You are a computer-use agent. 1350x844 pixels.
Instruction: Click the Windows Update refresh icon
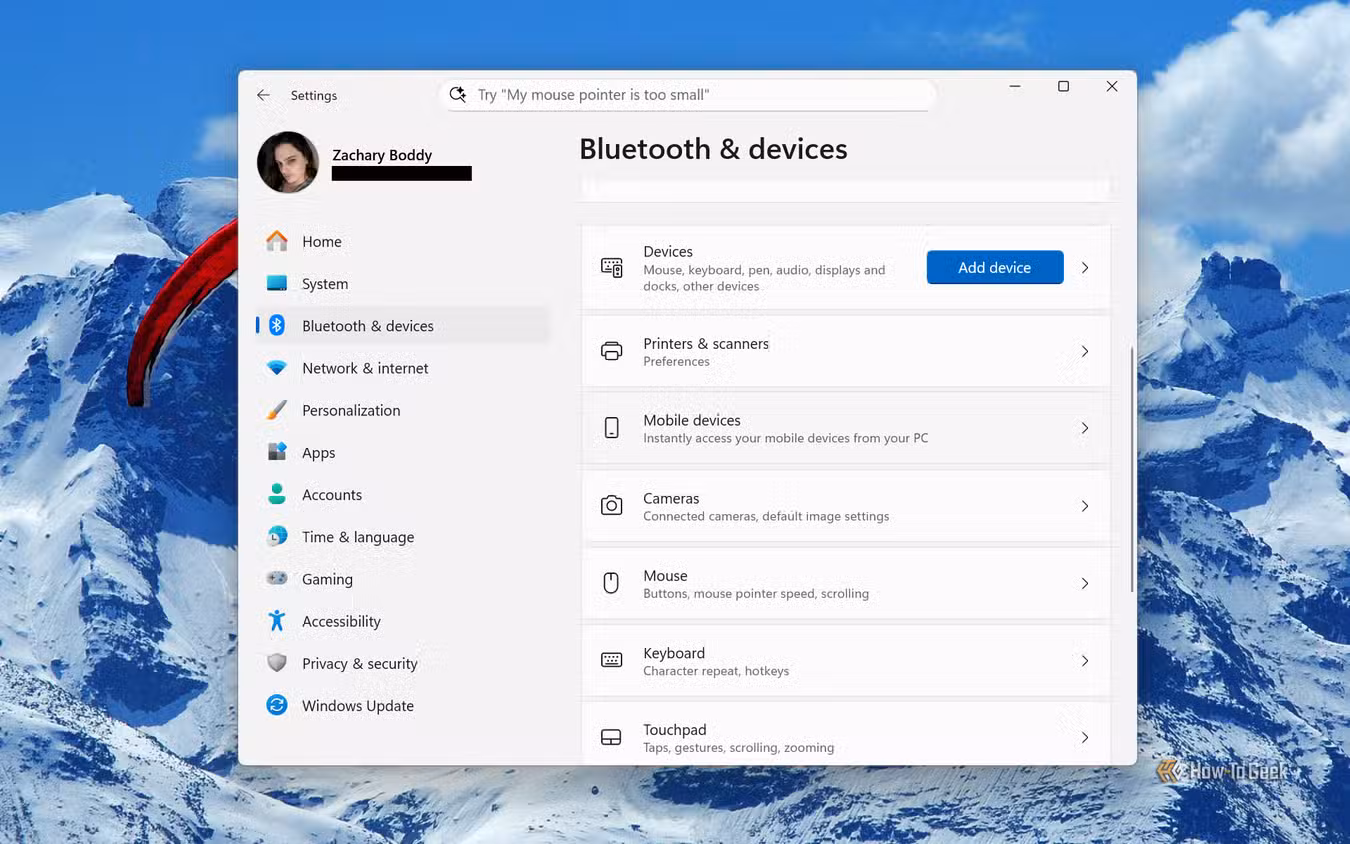(x=277, y=705)
